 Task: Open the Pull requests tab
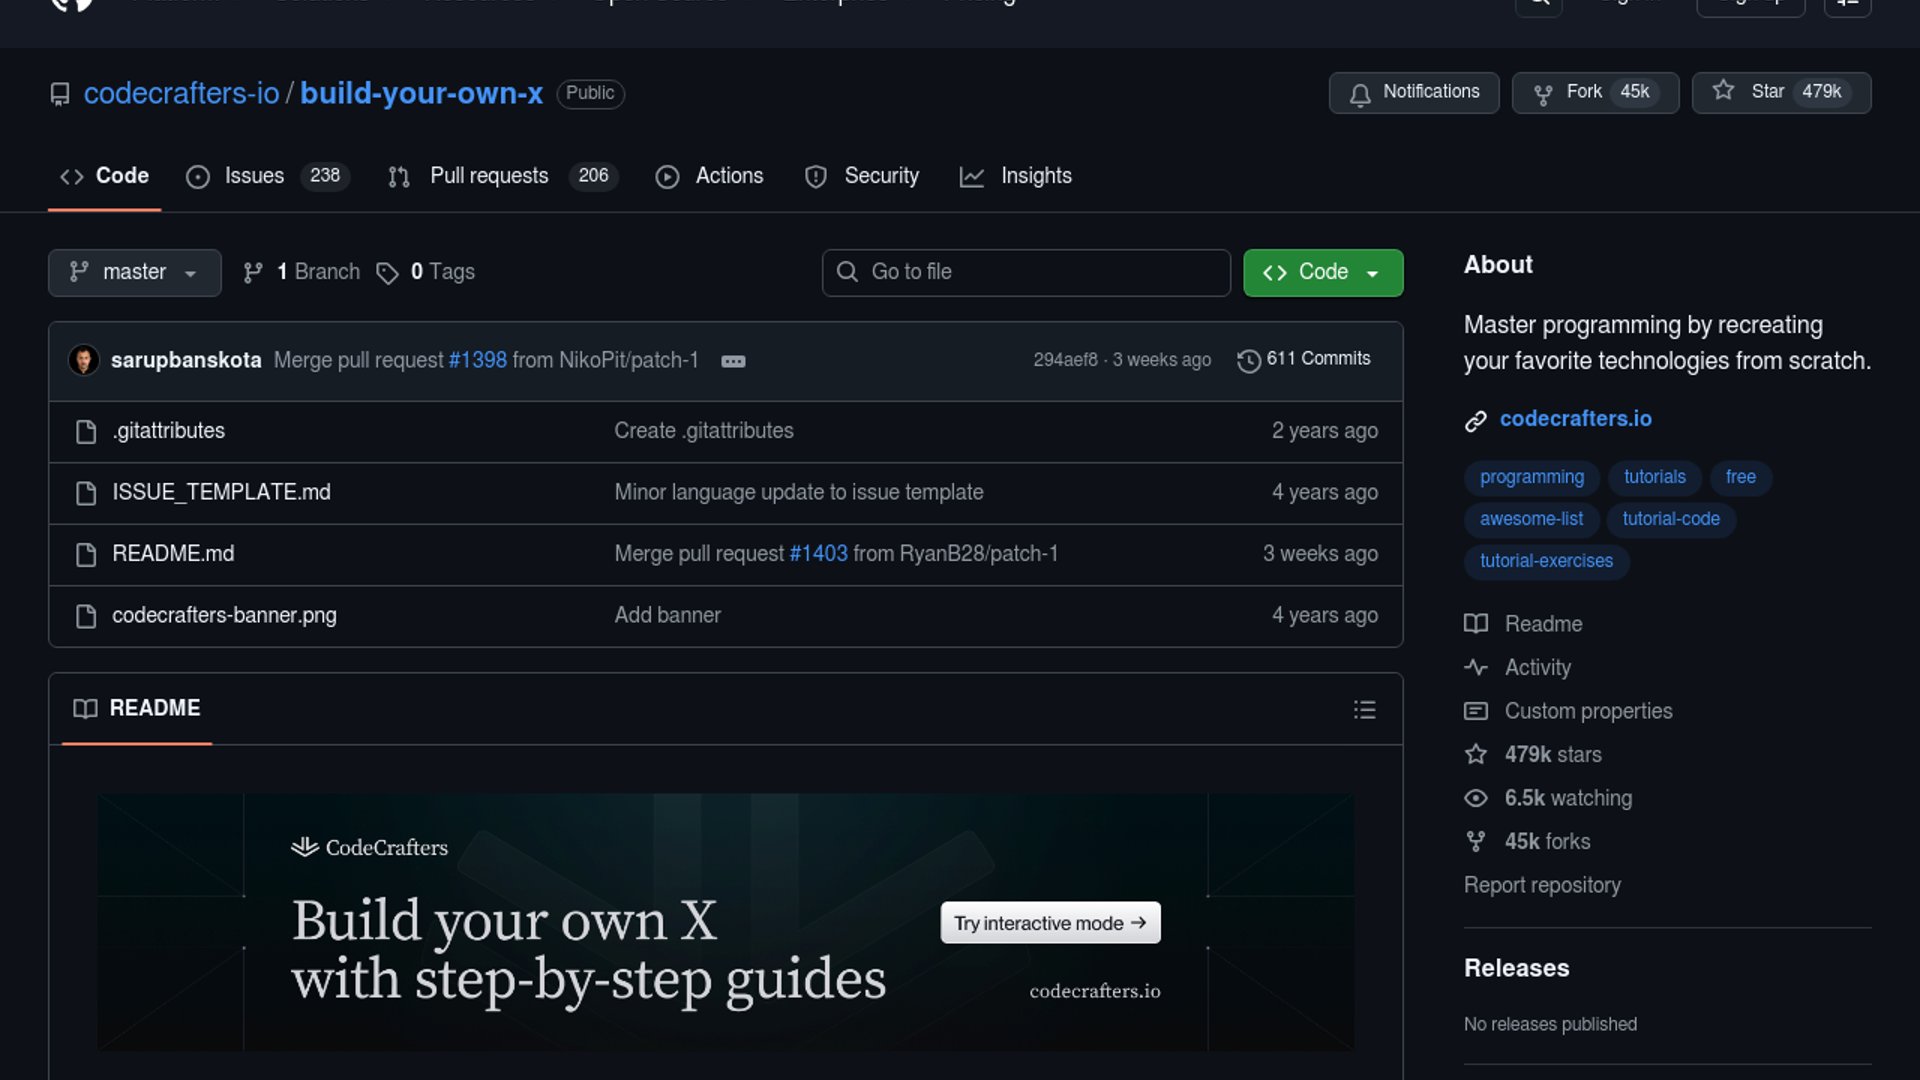click(x=488, y=176)
